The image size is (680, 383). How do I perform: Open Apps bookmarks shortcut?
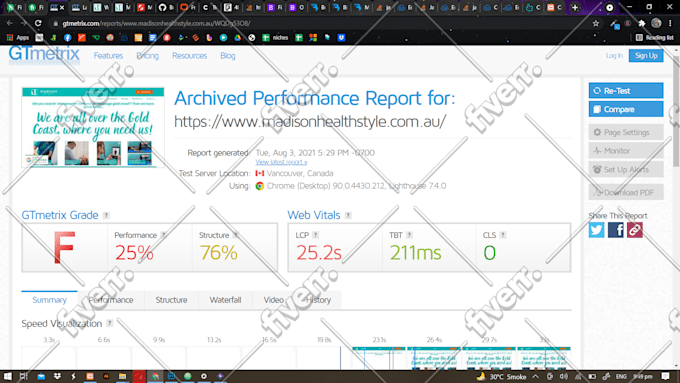18,38
